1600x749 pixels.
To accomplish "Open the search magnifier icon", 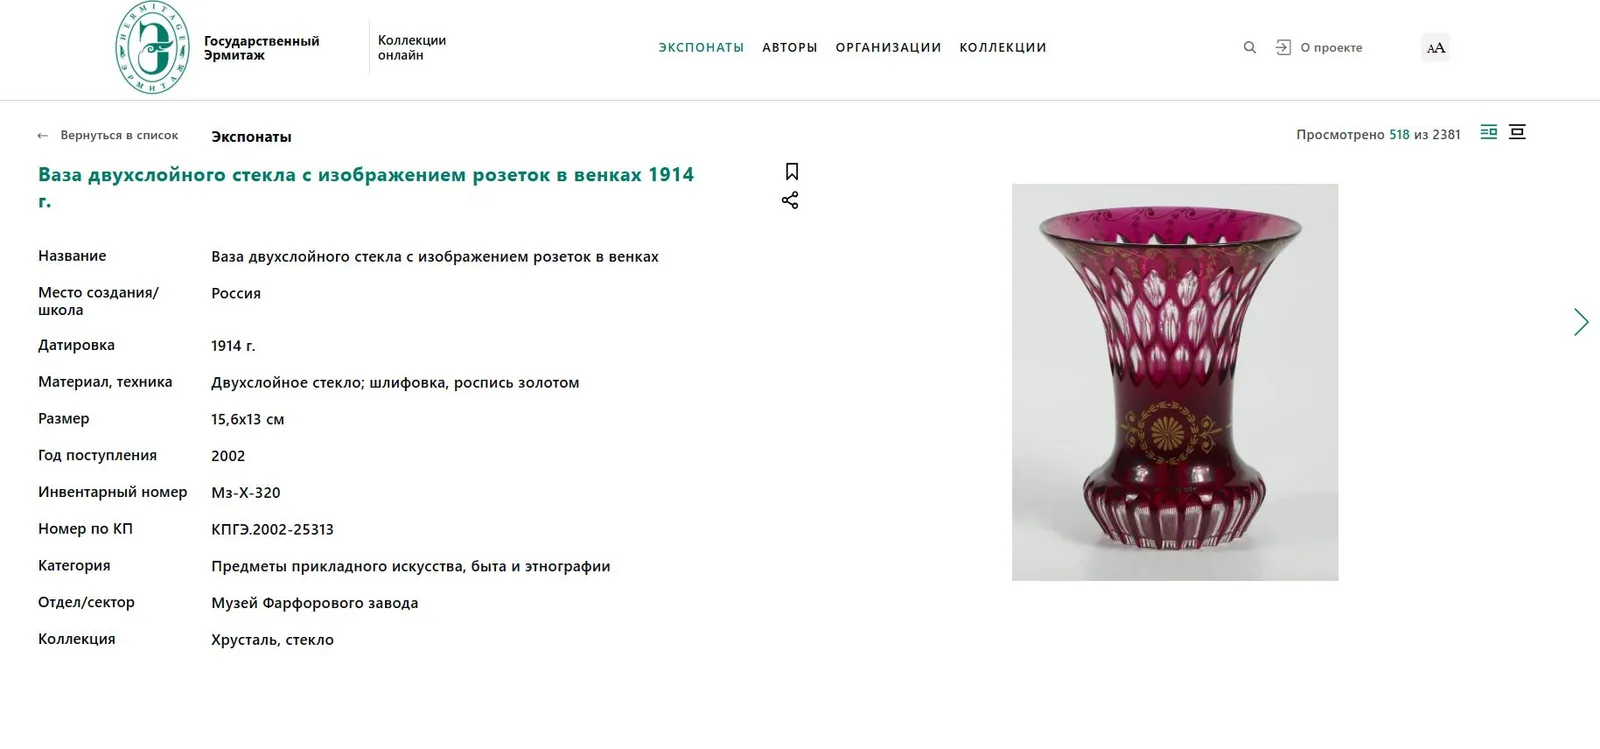I will (1249, 47).
